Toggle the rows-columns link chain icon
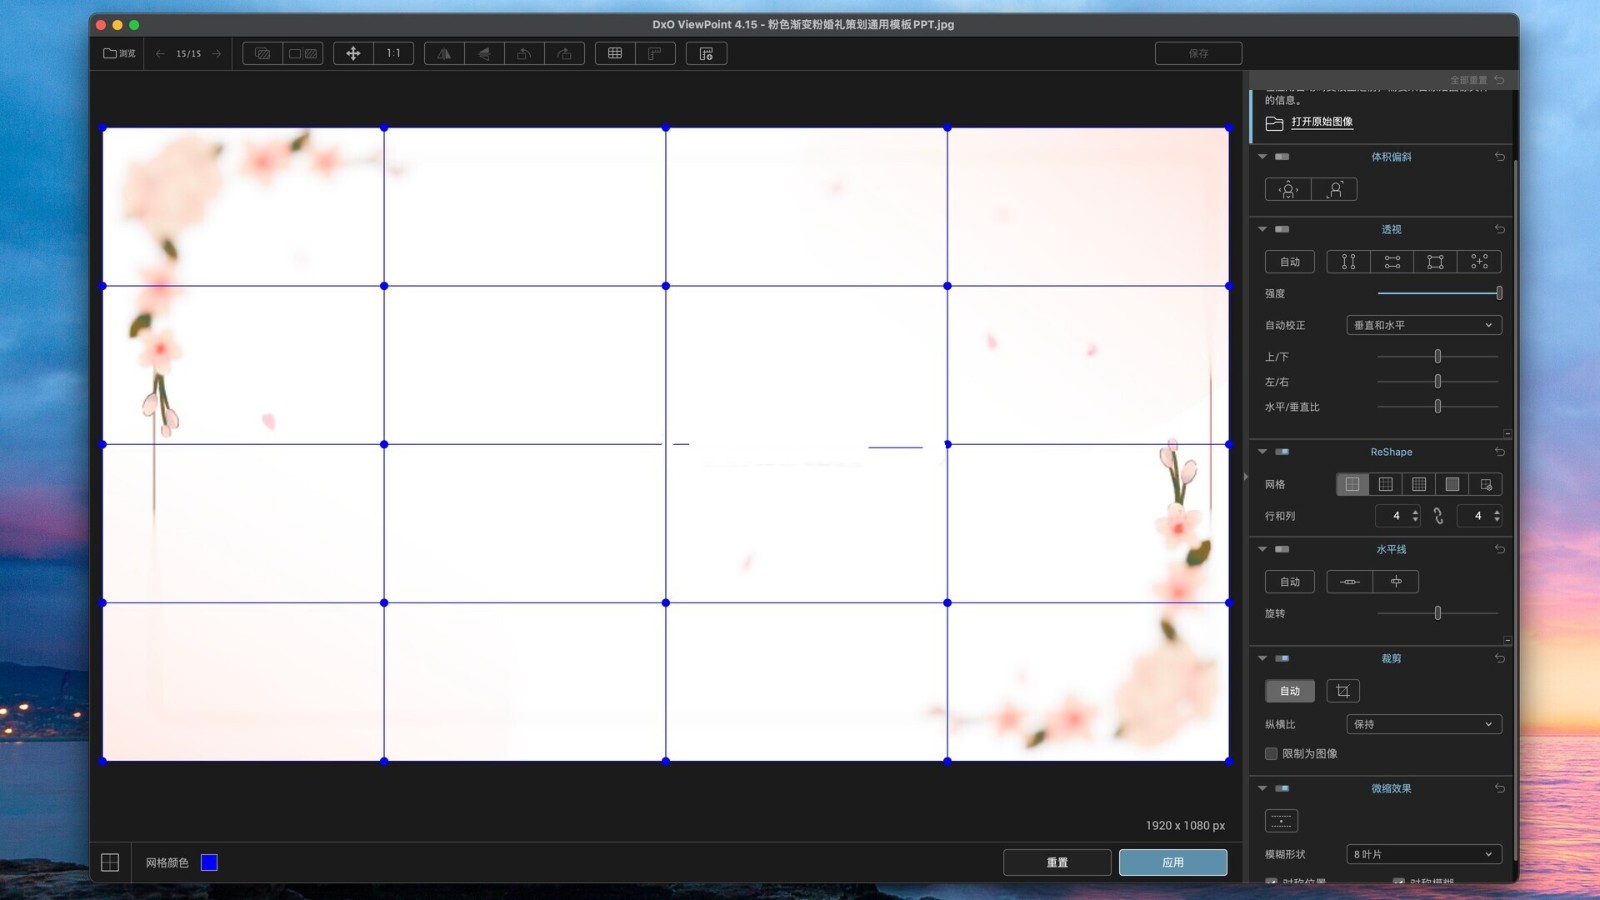The image size is (1600, 900). click(1438, 516)
